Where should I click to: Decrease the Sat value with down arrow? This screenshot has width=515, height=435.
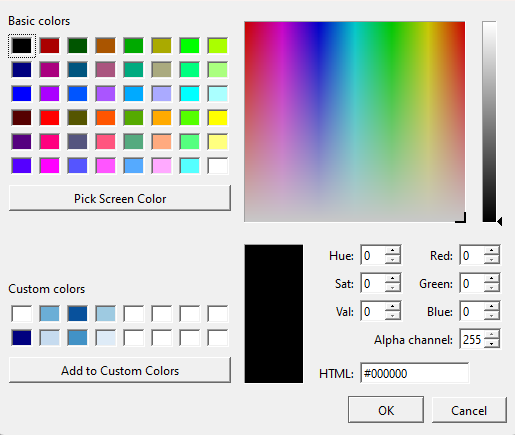point(392,288)
